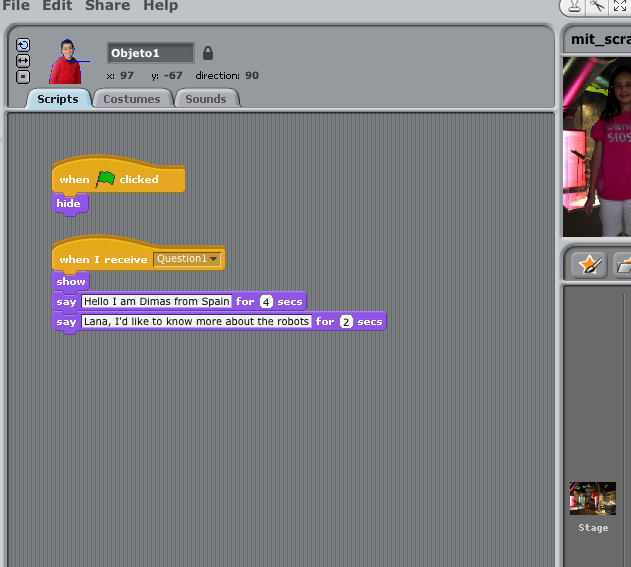Edit 'Hello I am Dimas from Spain' text
Screen dimensions: 631x567
pyautogui.click(x=157, y=301)
